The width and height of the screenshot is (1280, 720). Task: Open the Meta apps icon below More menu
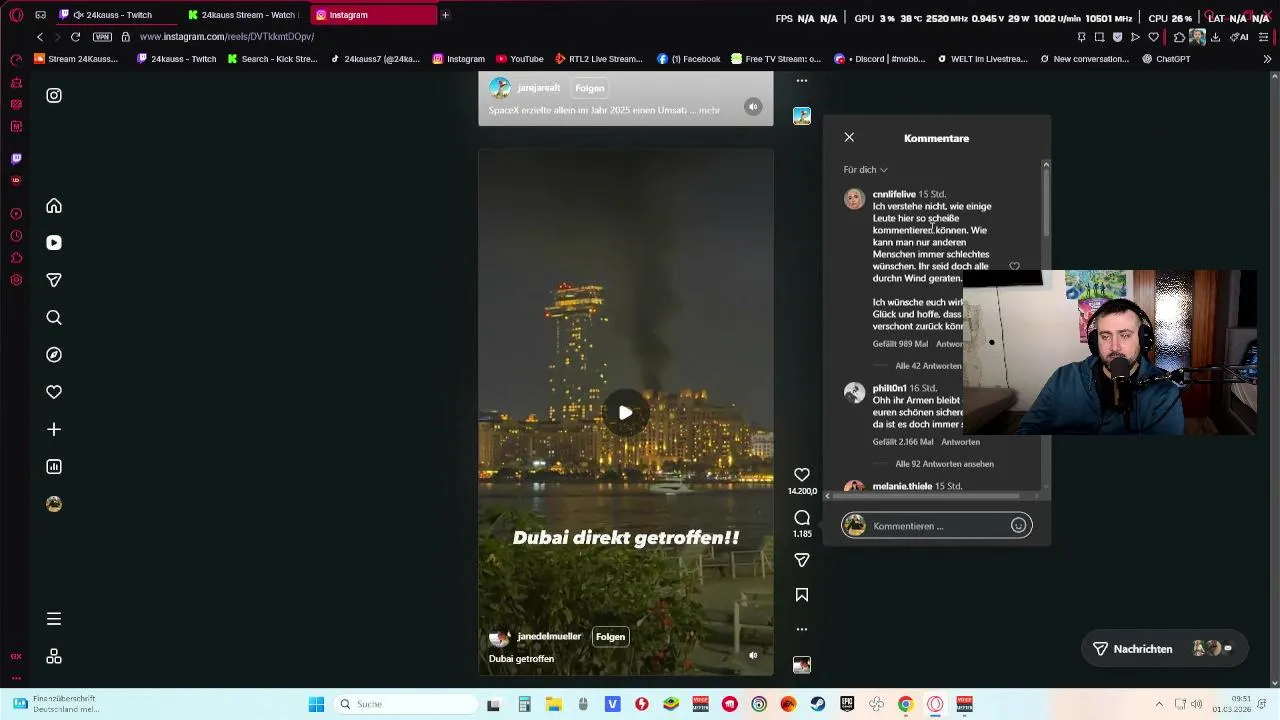(54, 656)
